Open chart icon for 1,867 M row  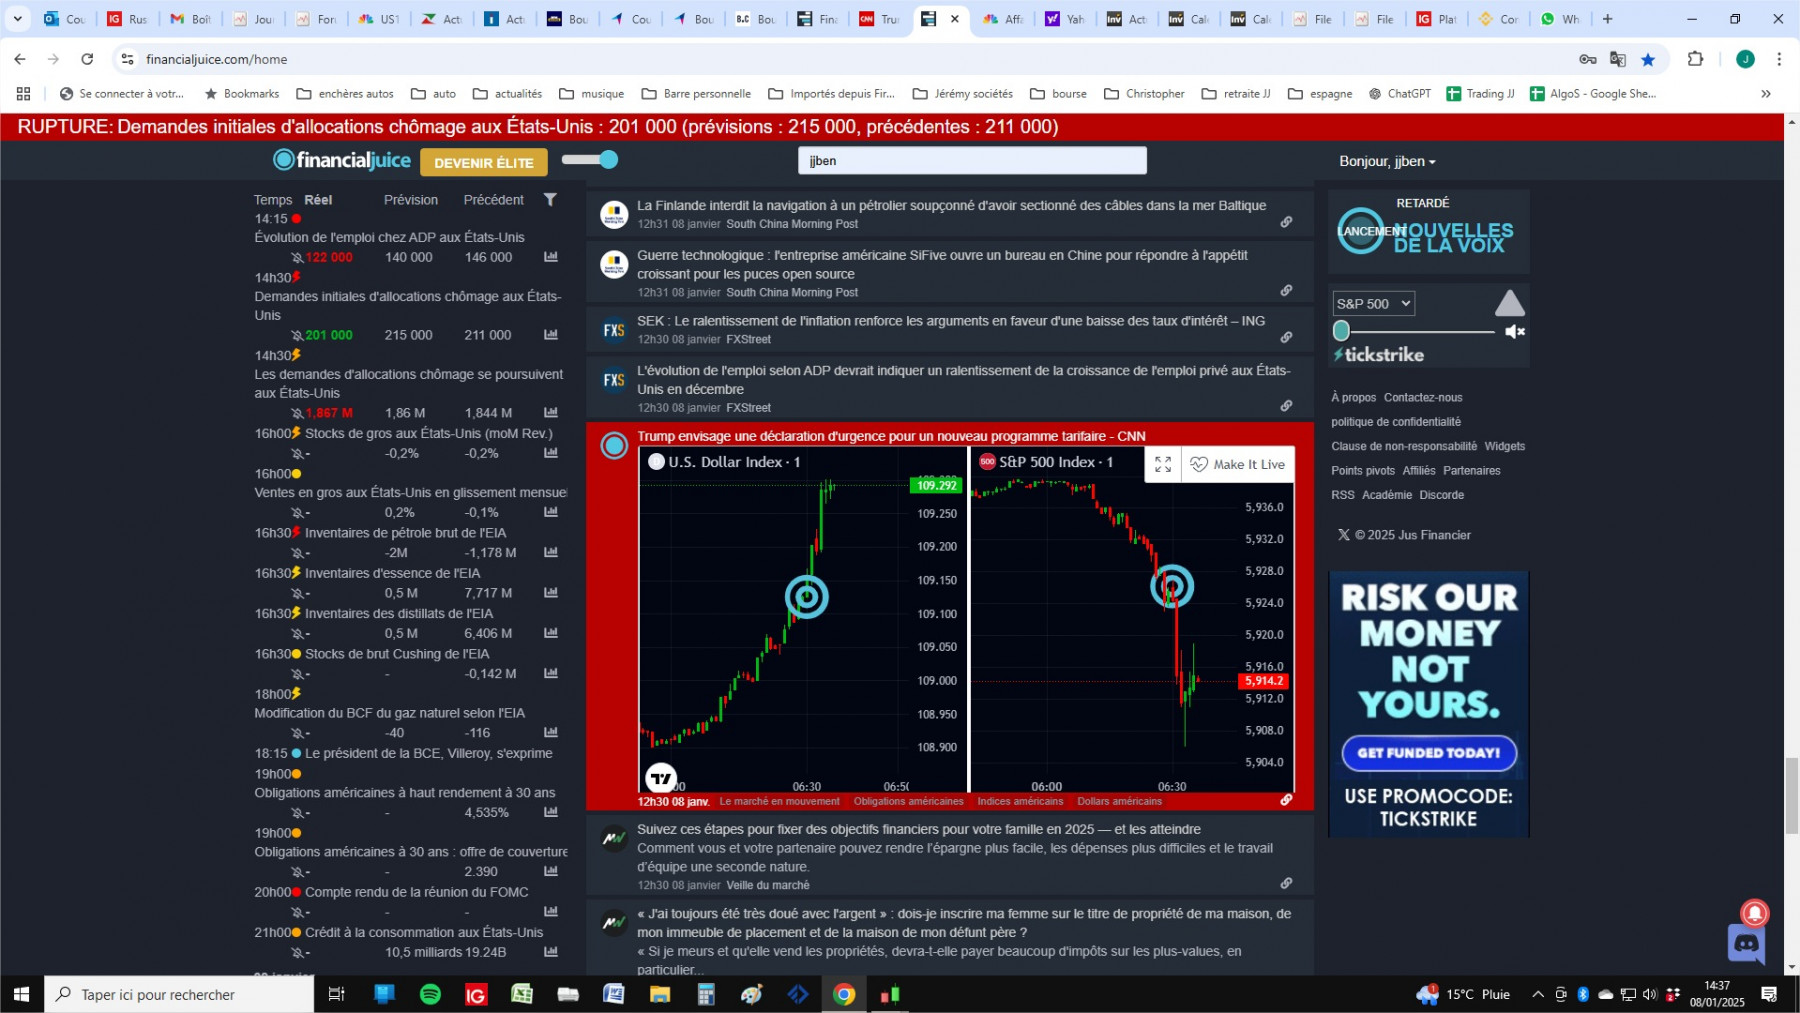pyautogui.click(x=551, y=413)
